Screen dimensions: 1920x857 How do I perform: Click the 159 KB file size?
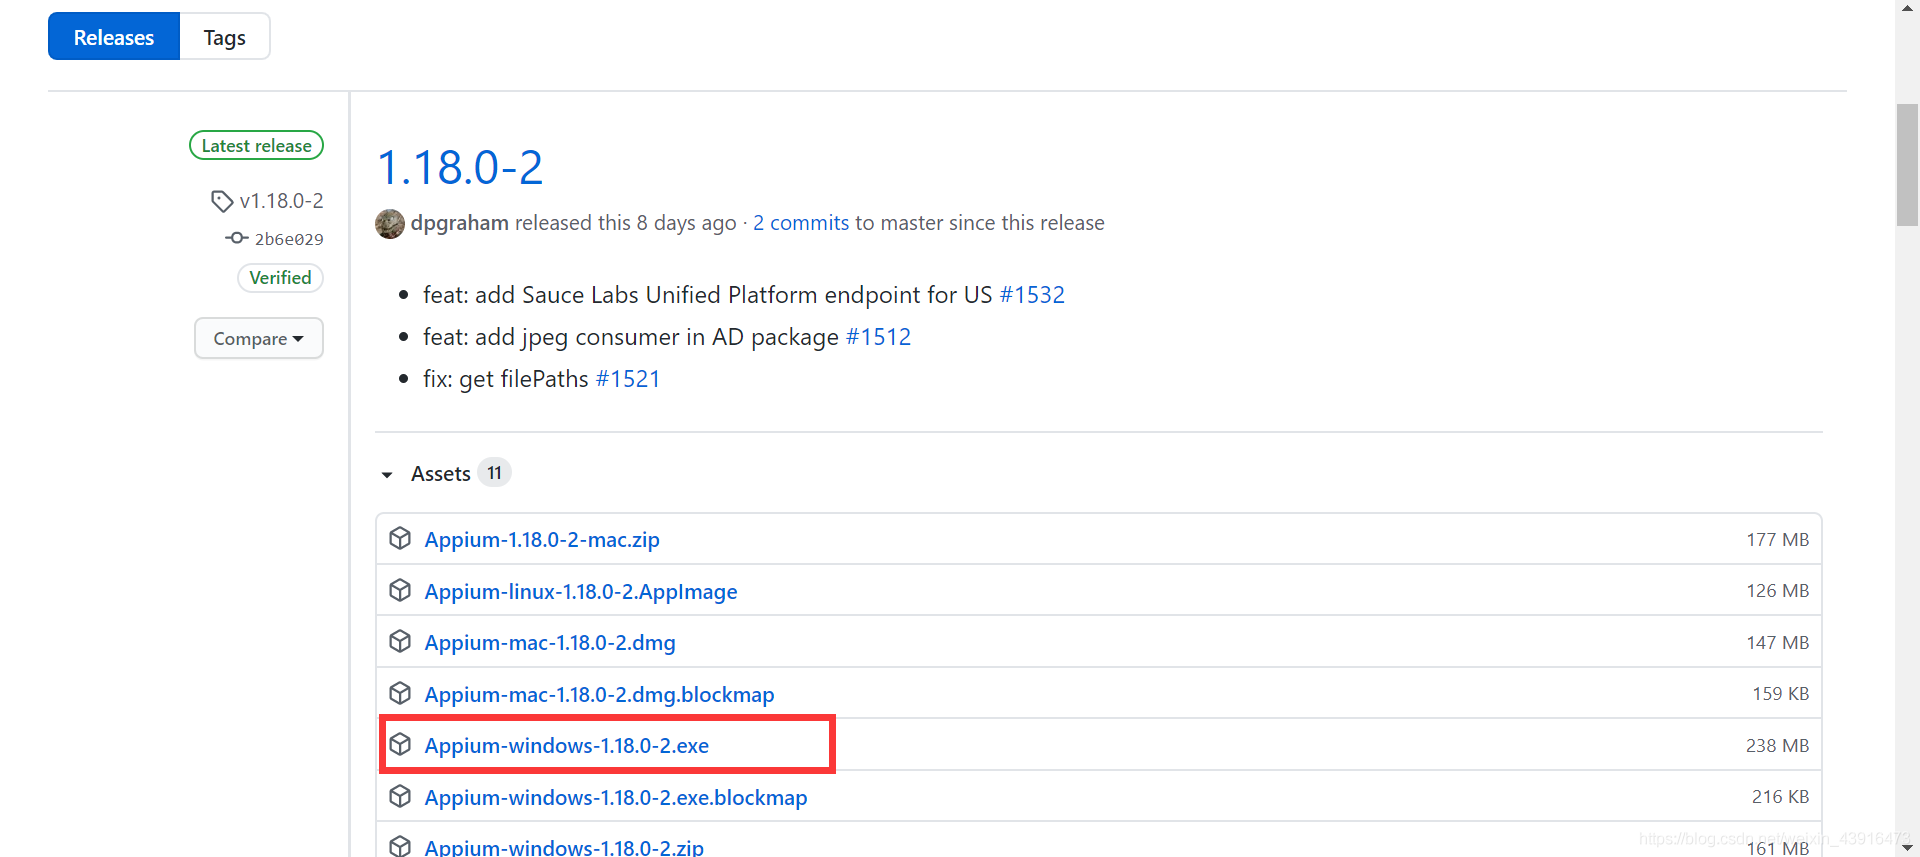pyautogui.click(x=1780, y=694)
